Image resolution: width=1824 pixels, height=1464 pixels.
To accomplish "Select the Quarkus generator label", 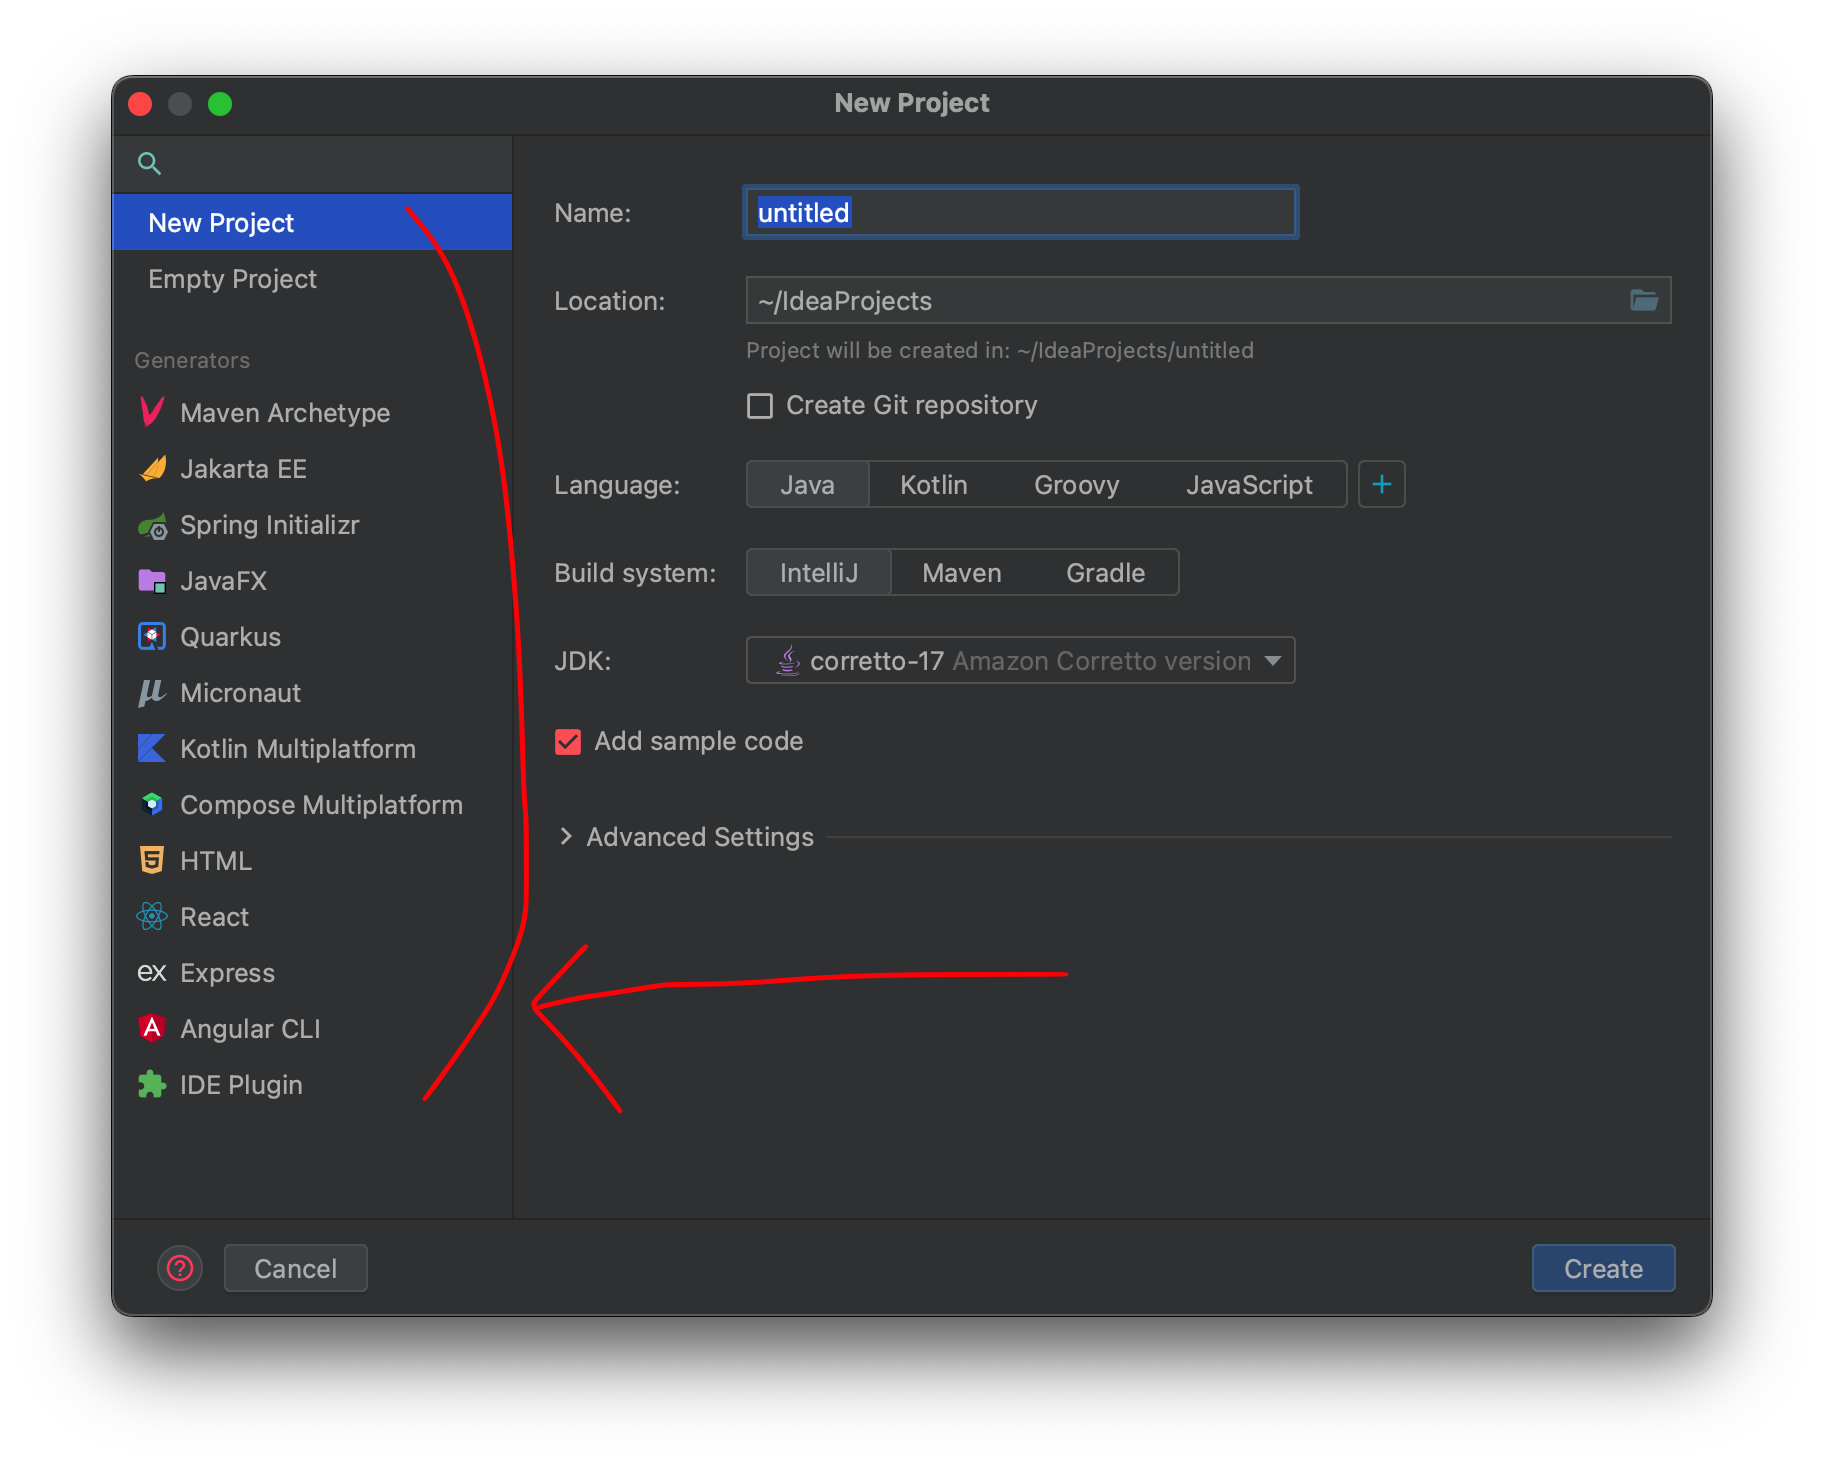I will pos(231,637).
